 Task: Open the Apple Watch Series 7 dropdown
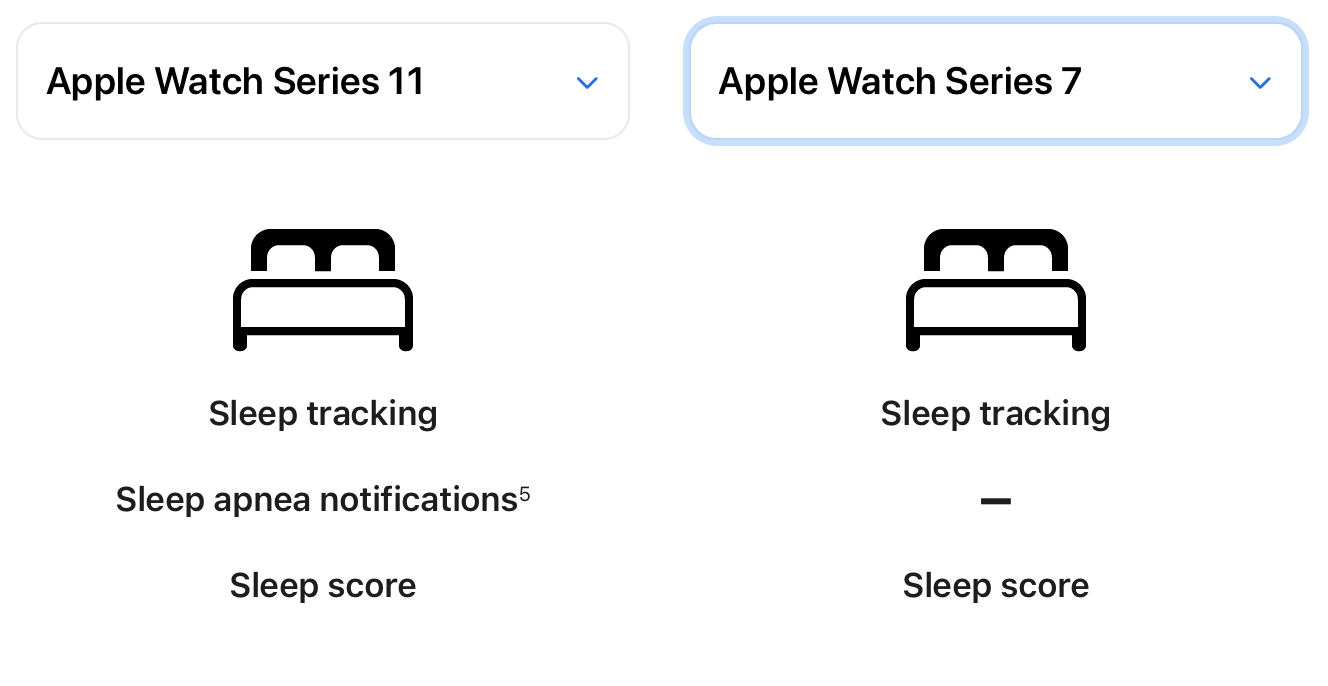coord(995,81)
